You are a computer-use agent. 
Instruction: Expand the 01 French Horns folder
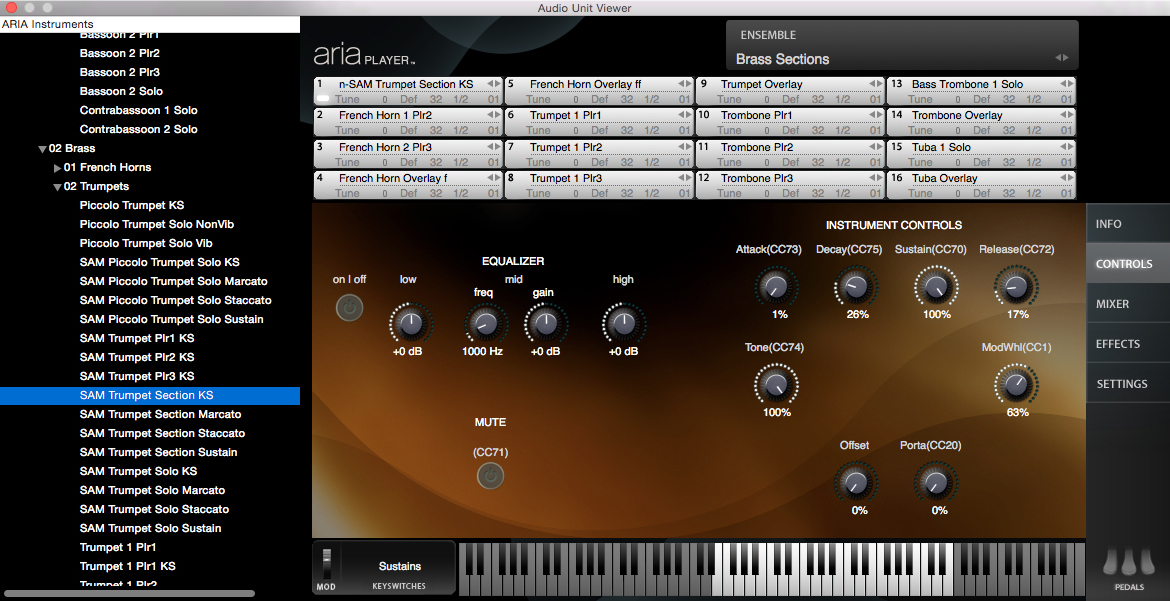57,168
